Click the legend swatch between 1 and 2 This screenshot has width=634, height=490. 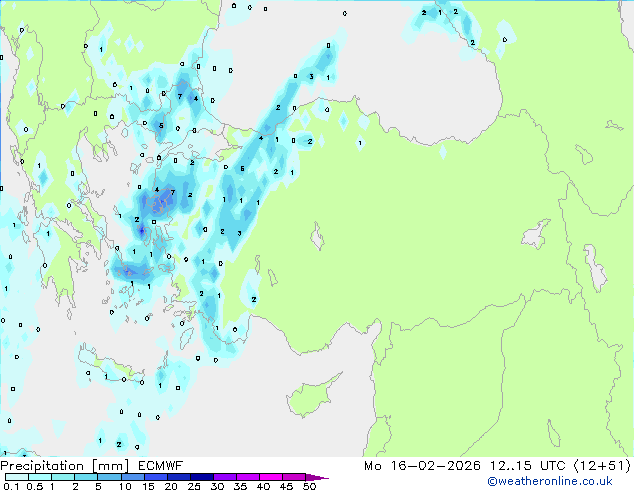pyautogui.click(x=63, y=477)
